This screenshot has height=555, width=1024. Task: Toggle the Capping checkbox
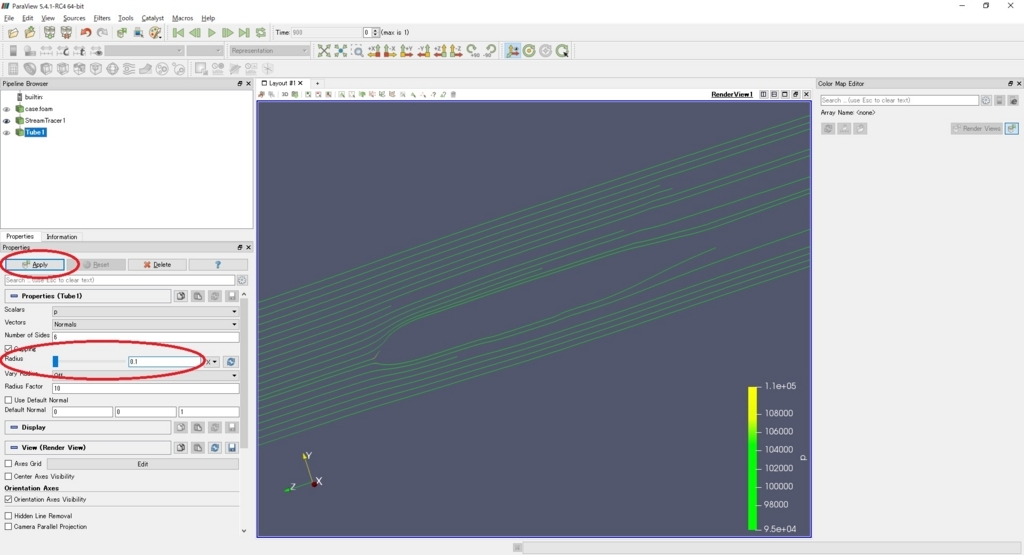coord(8,349)
